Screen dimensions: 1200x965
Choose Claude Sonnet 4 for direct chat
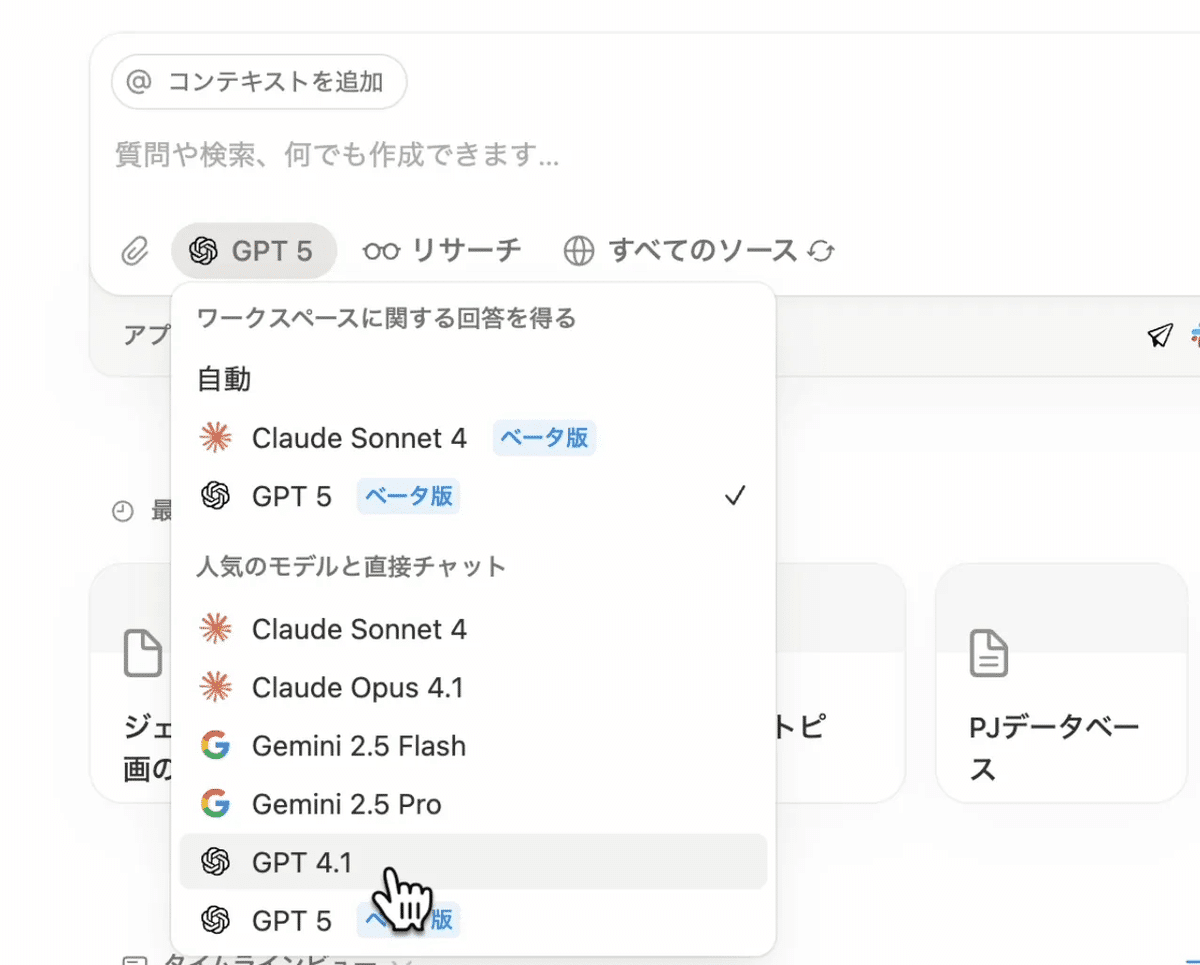pos(360,629)
